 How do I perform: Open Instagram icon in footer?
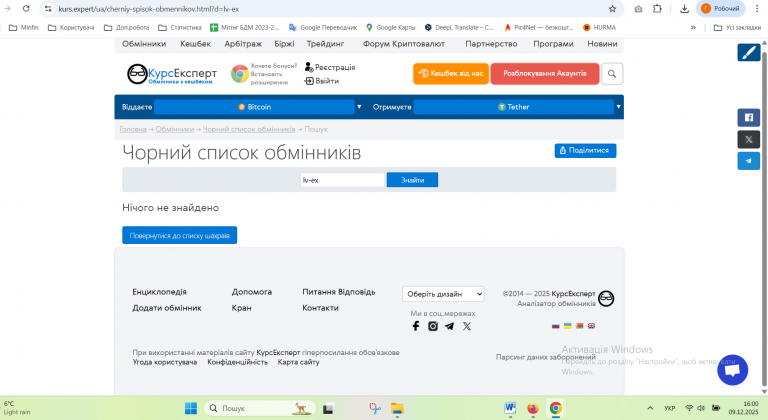433,326
